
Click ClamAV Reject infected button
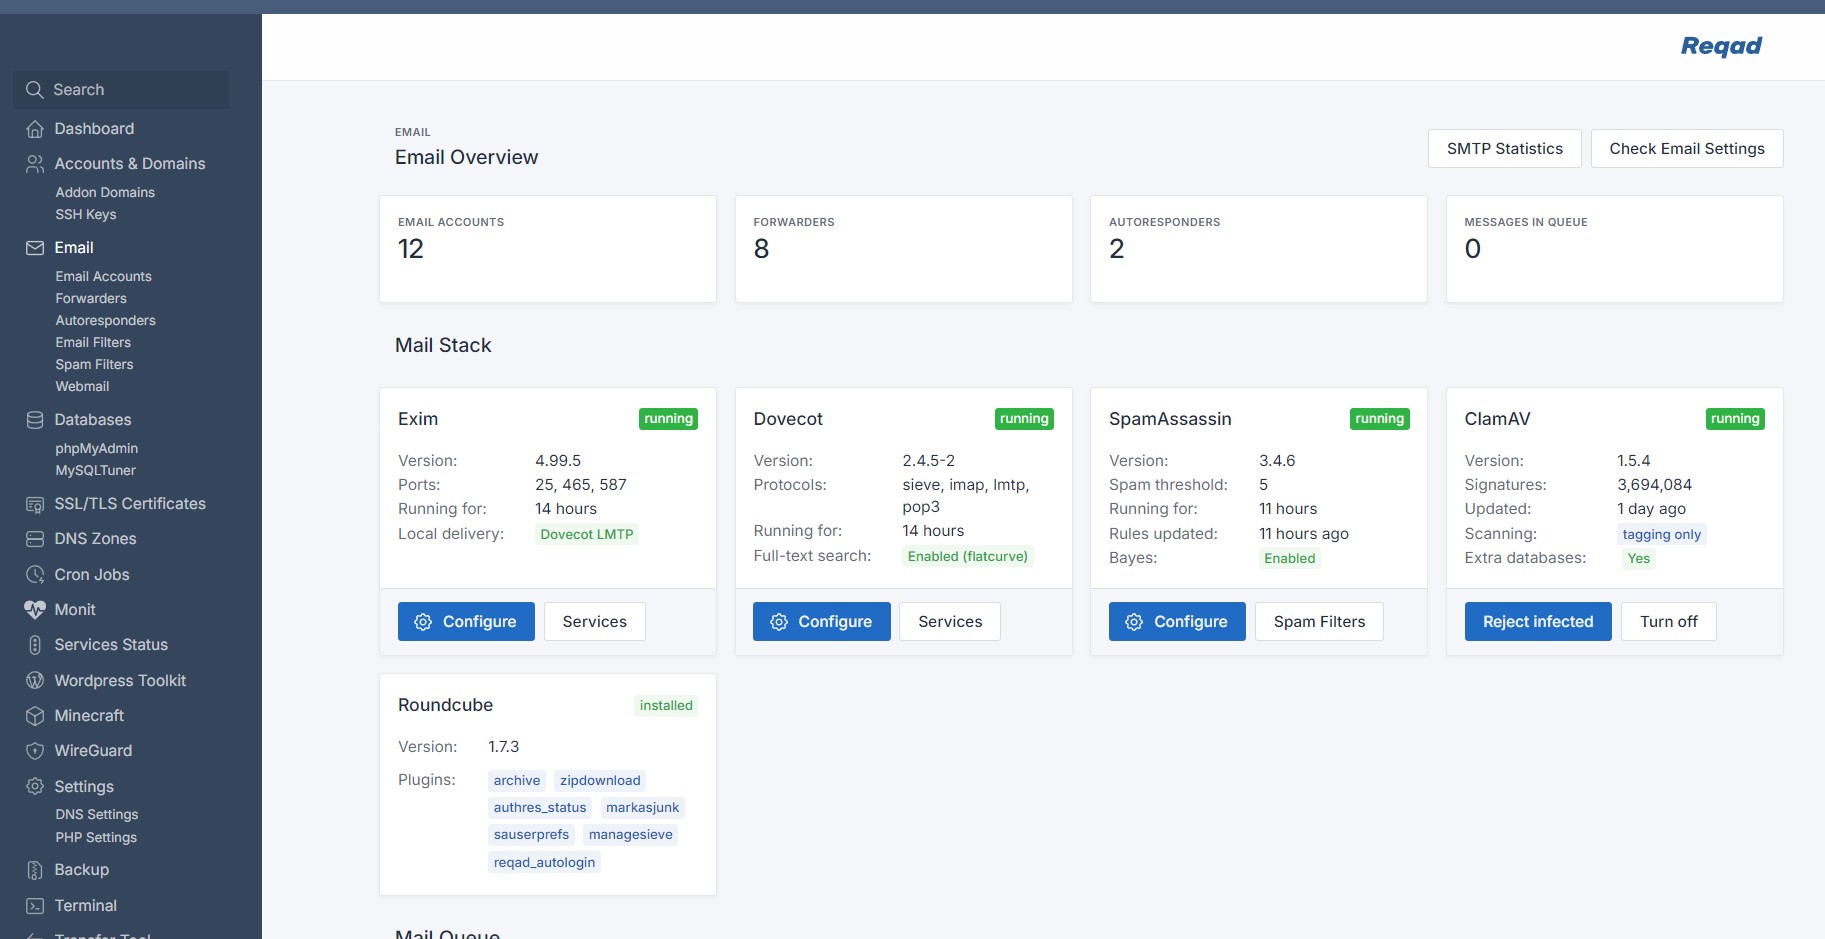click(x=1538, y=622)
